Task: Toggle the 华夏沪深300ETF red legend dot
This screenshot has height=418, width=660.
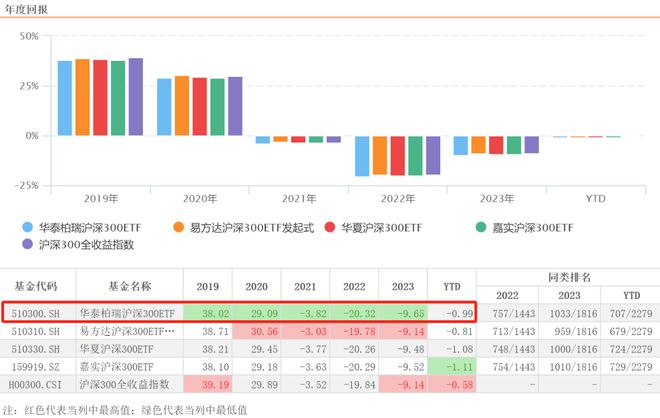Action: 330,227
